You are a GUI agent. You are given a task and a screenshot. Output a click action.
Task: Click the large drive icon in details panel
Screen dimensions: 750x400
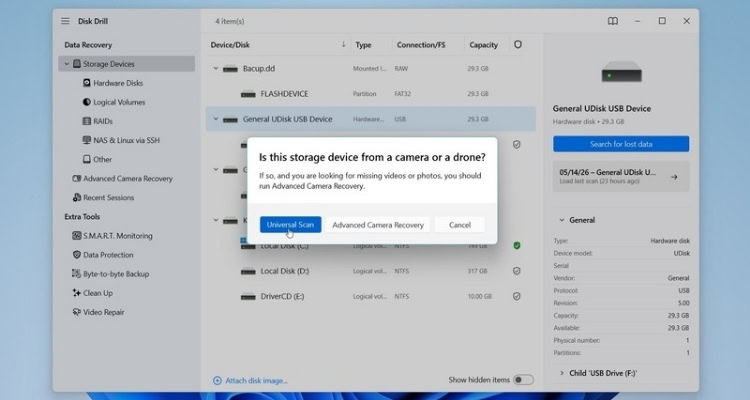pos(621,72)
